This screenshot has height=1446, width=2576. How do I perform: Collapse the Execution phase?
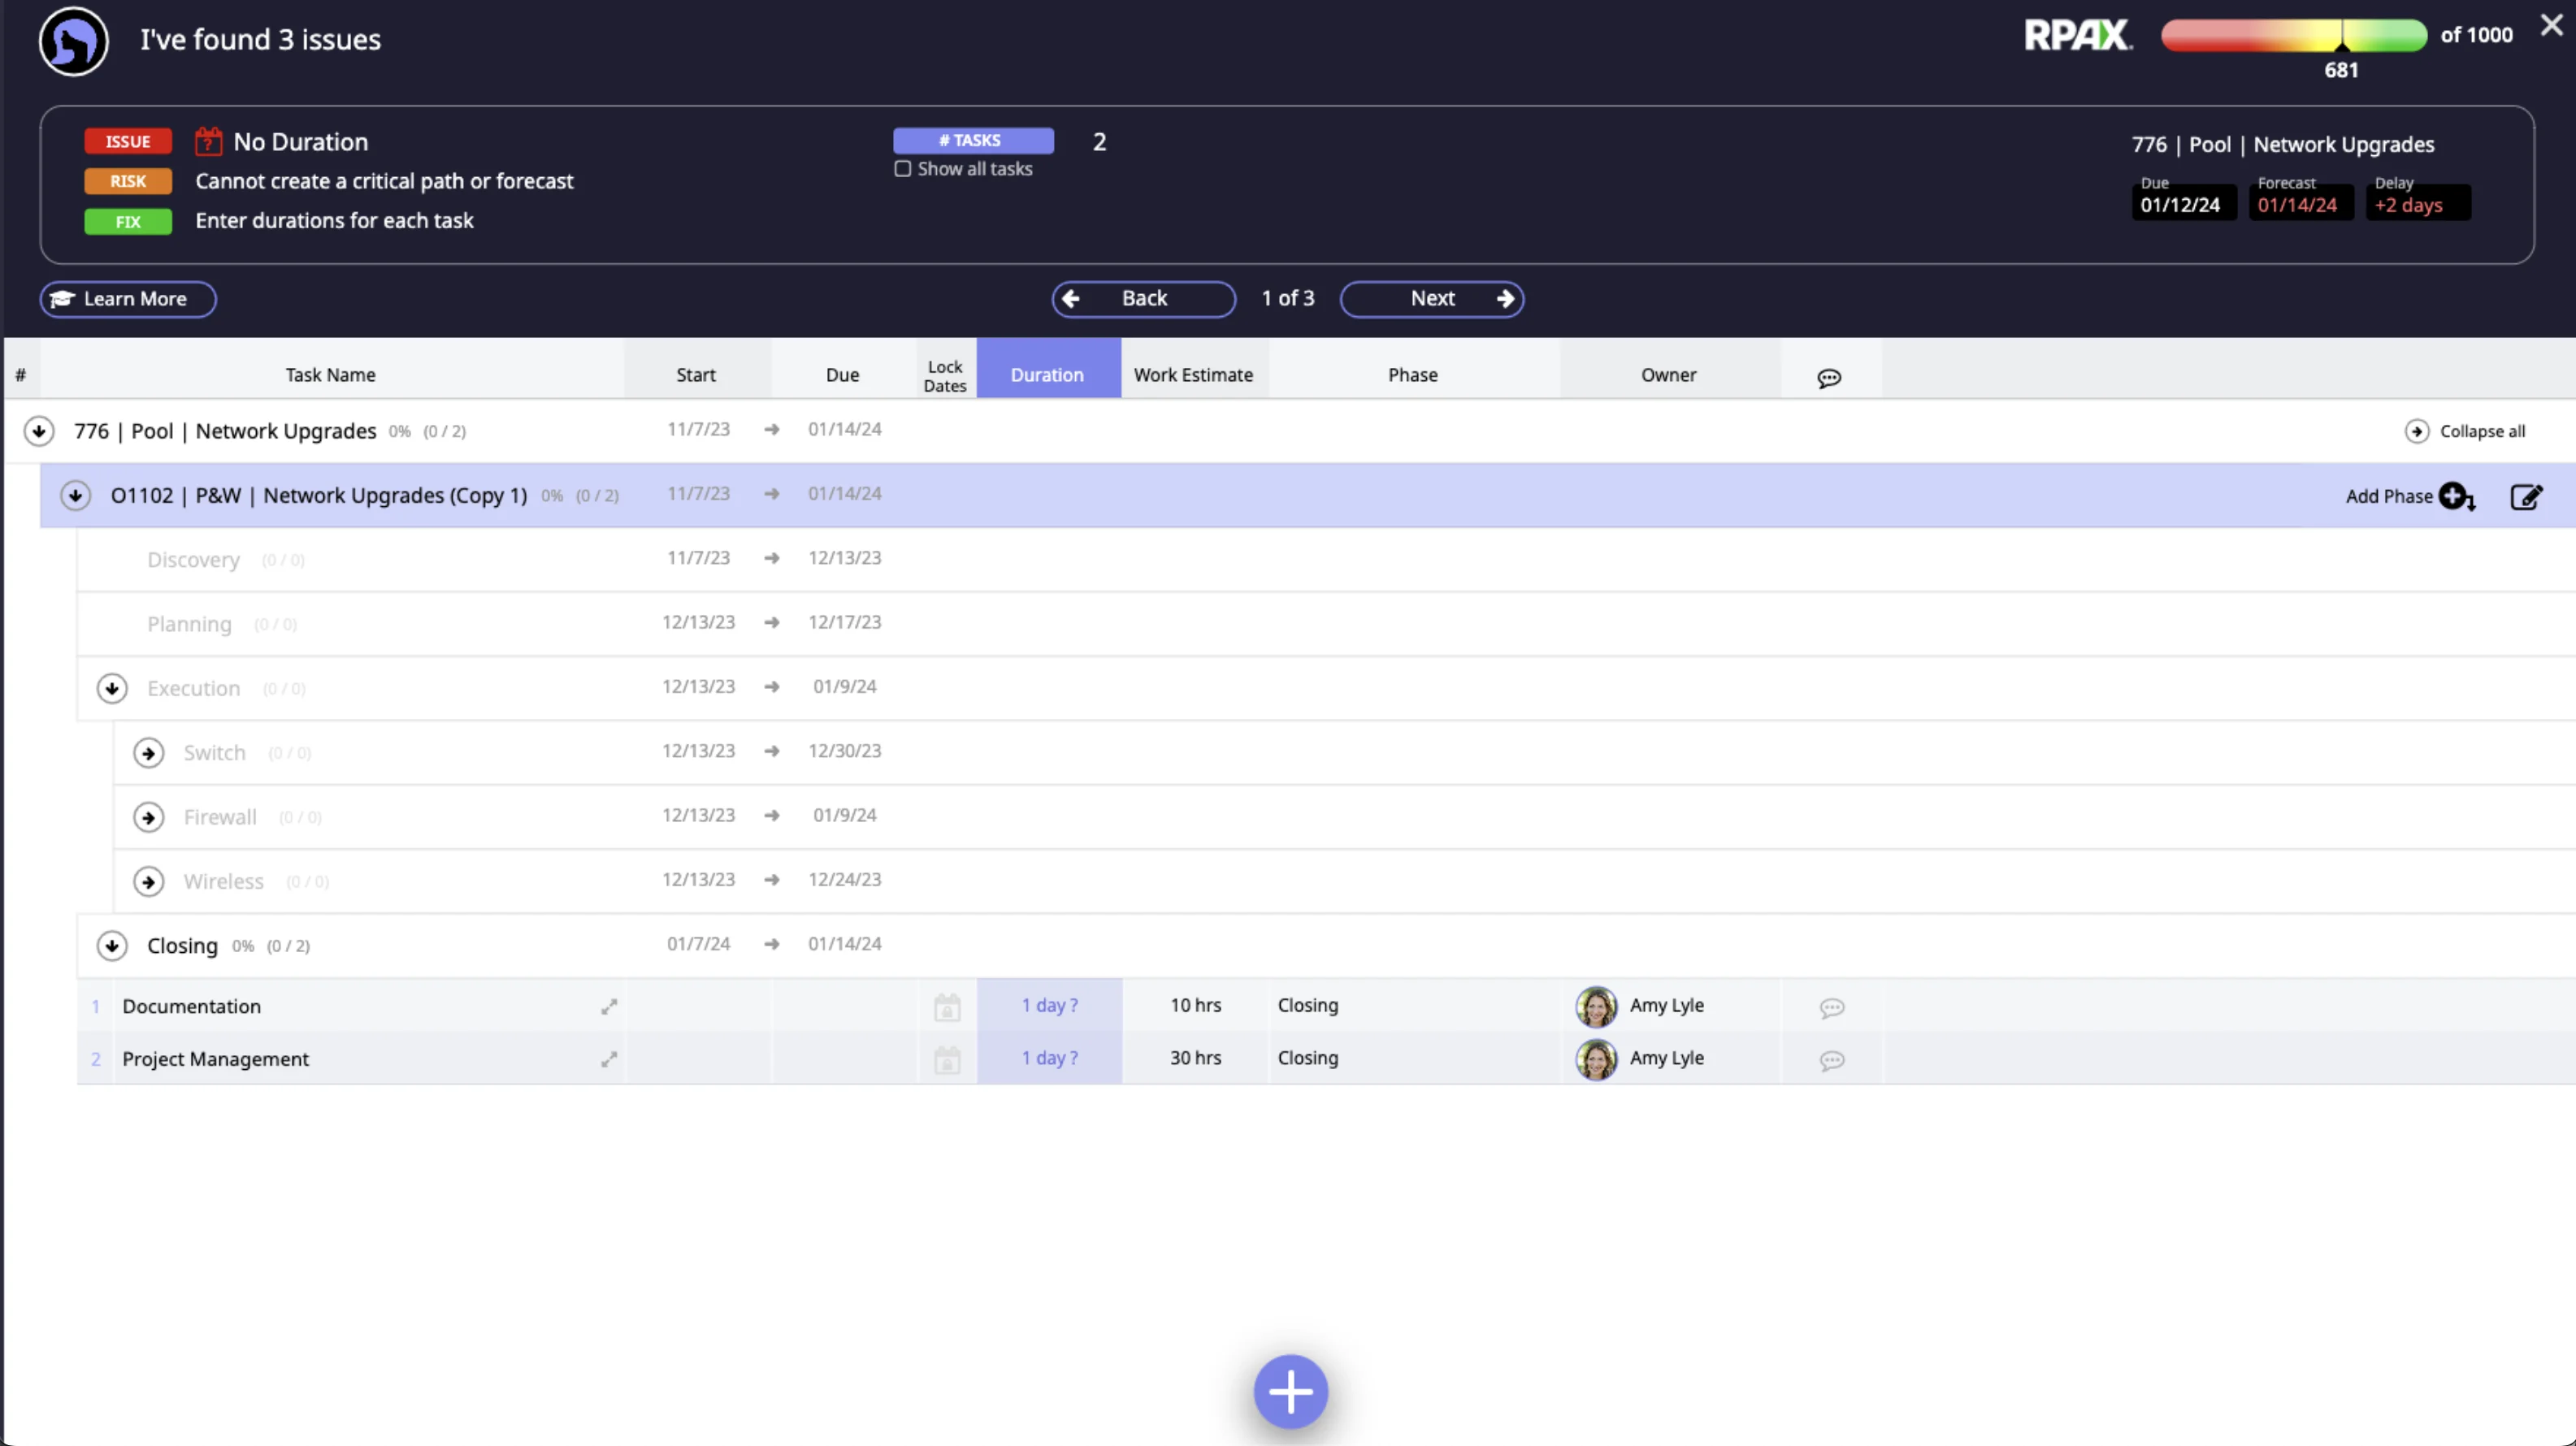112,688
